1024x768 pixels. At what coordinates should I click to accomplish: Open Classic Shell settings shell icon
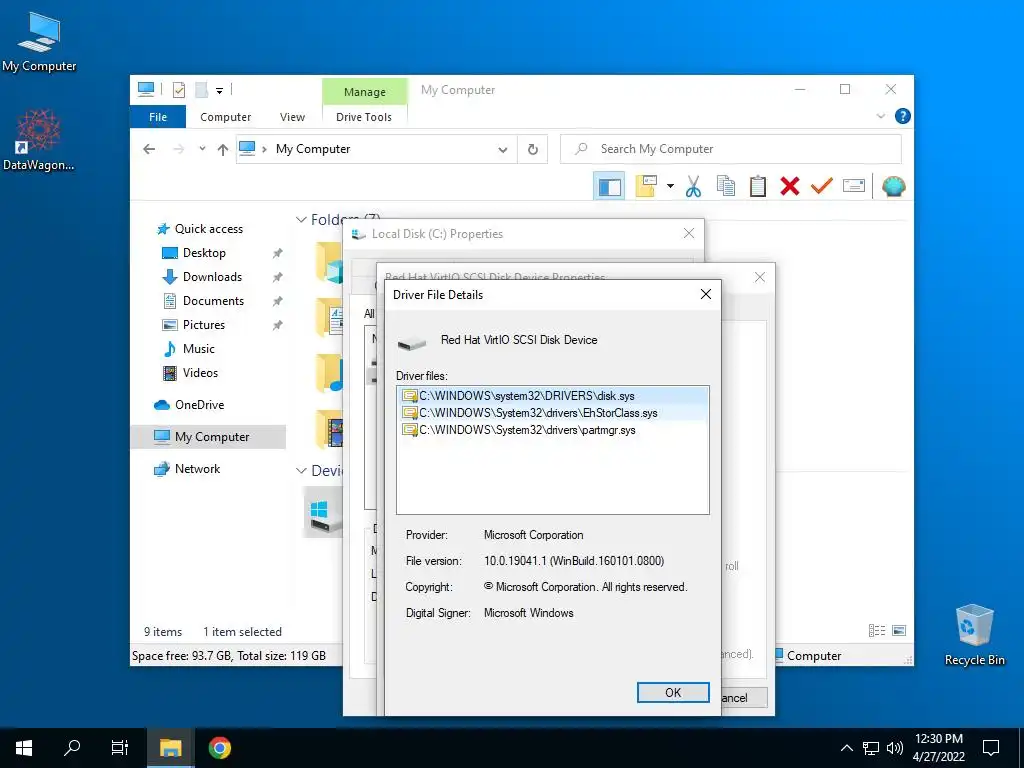893,187
